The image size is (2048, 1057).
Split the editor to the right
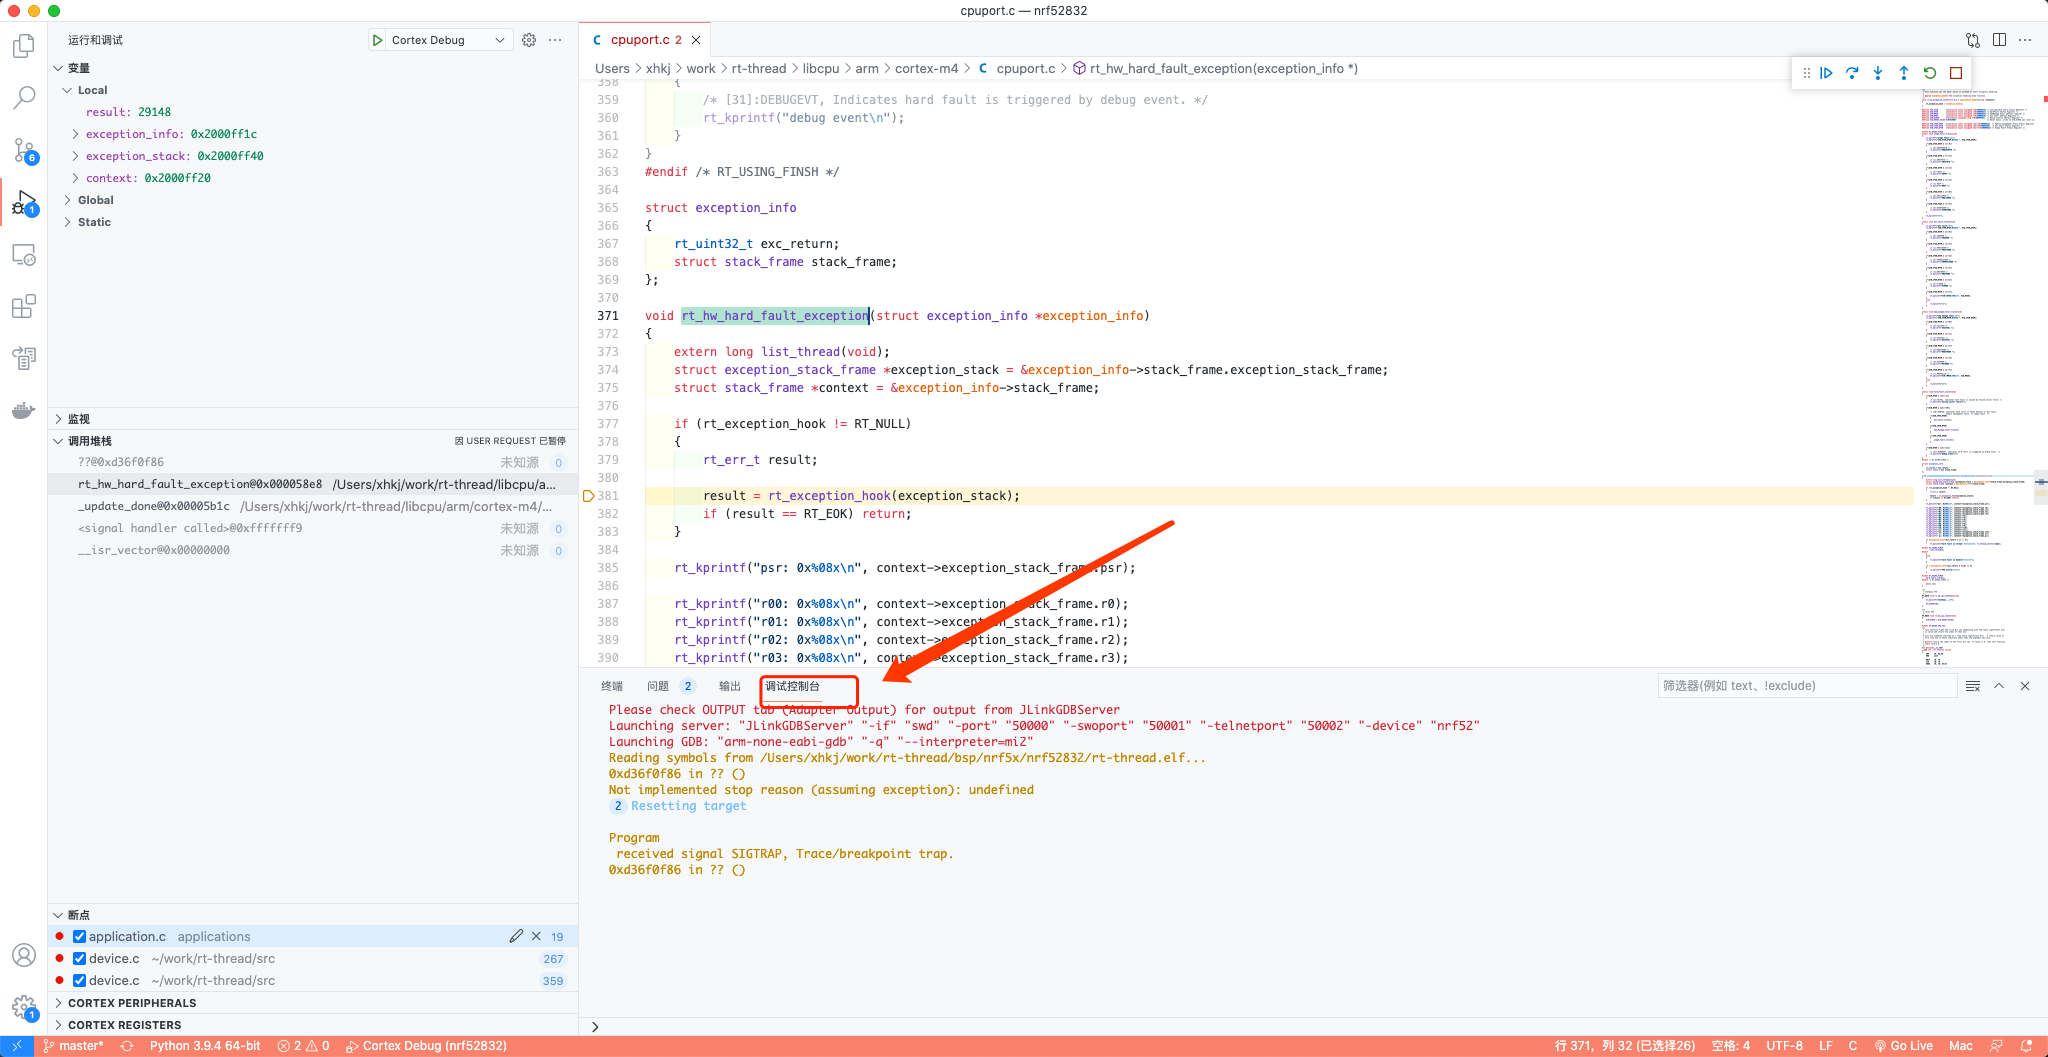(1999, 40)
